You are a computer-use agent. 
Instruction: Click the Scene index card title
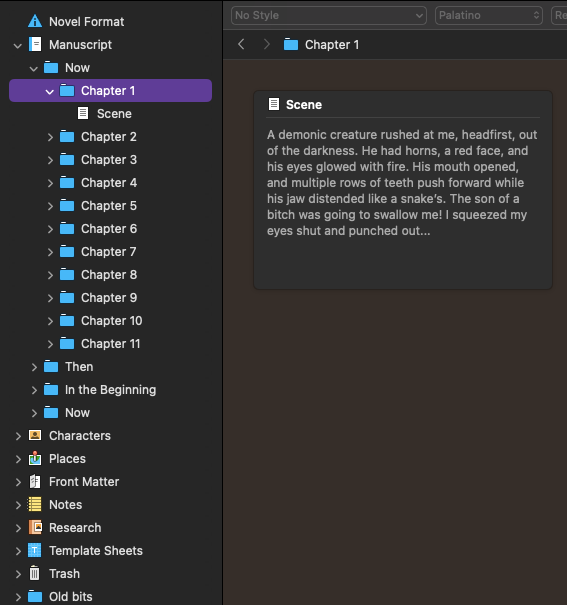pos(304,105)
